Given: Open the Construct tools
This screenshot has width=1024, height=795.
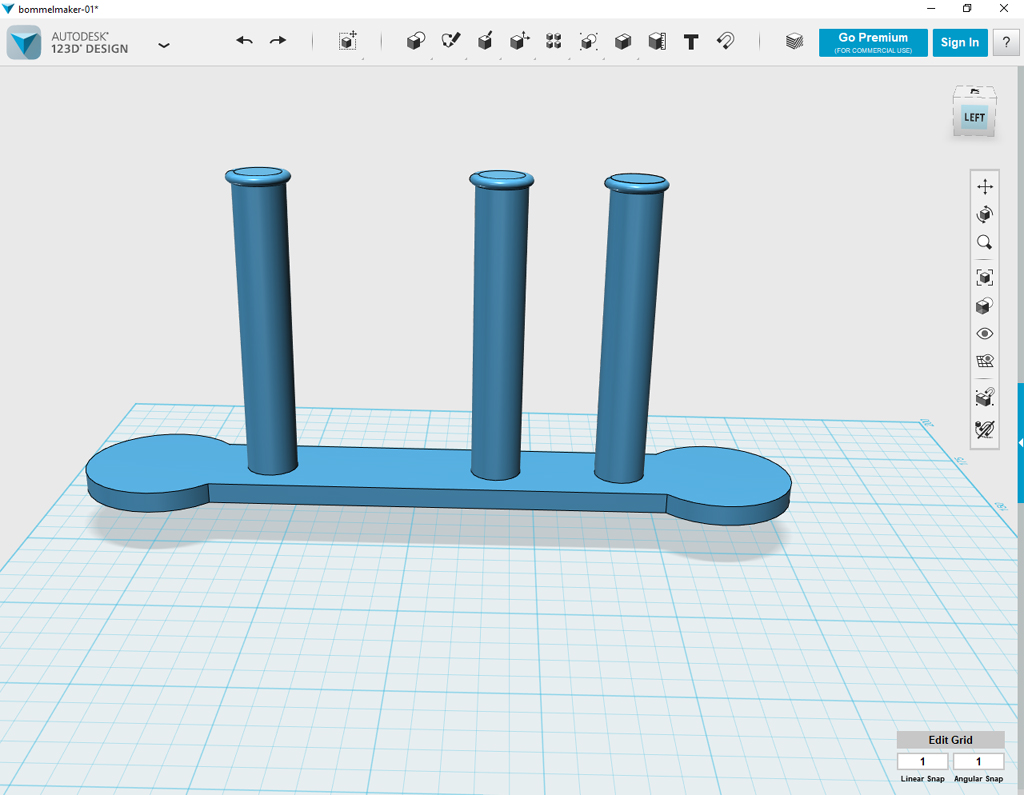Looking at the screenshot, I should (x=485, y=41).
